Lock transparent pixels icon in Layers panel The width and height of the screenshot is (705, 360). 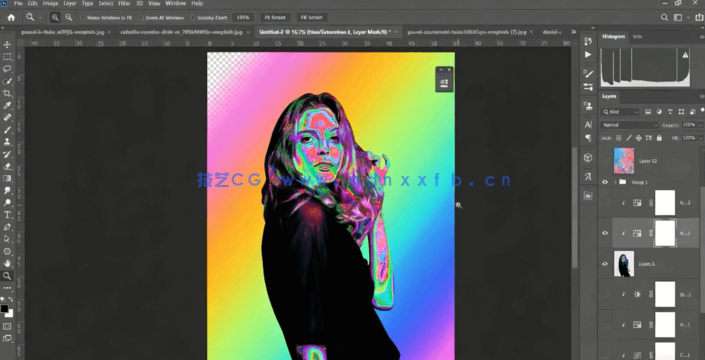pyautogui.click(x=619, y=138)
